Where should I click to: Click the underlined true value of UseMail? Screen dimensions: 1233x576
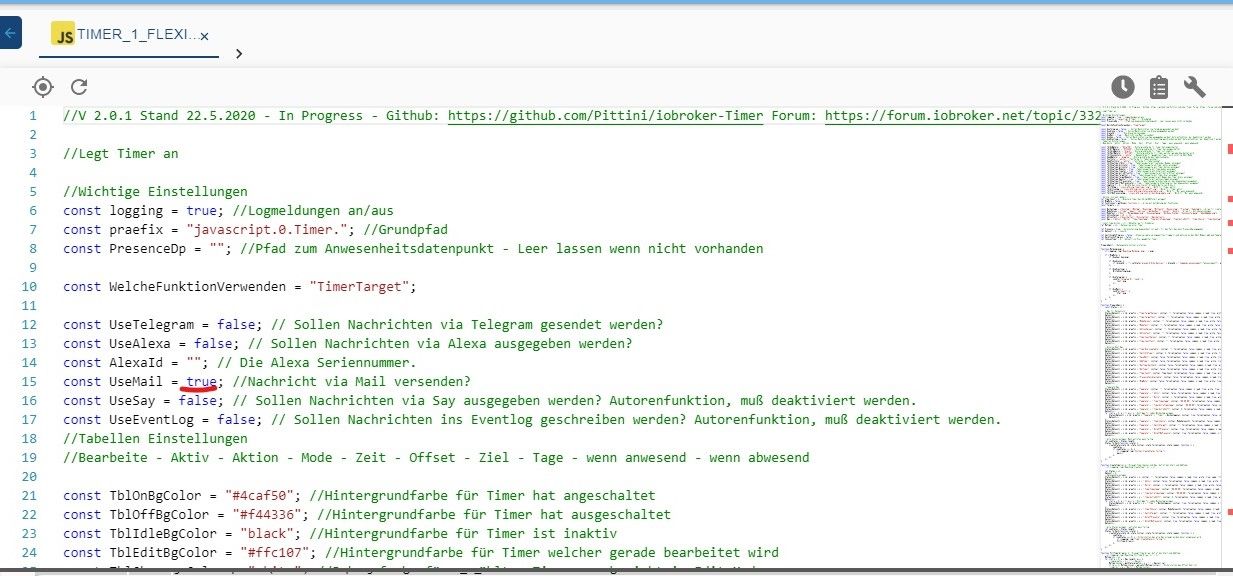202,382
